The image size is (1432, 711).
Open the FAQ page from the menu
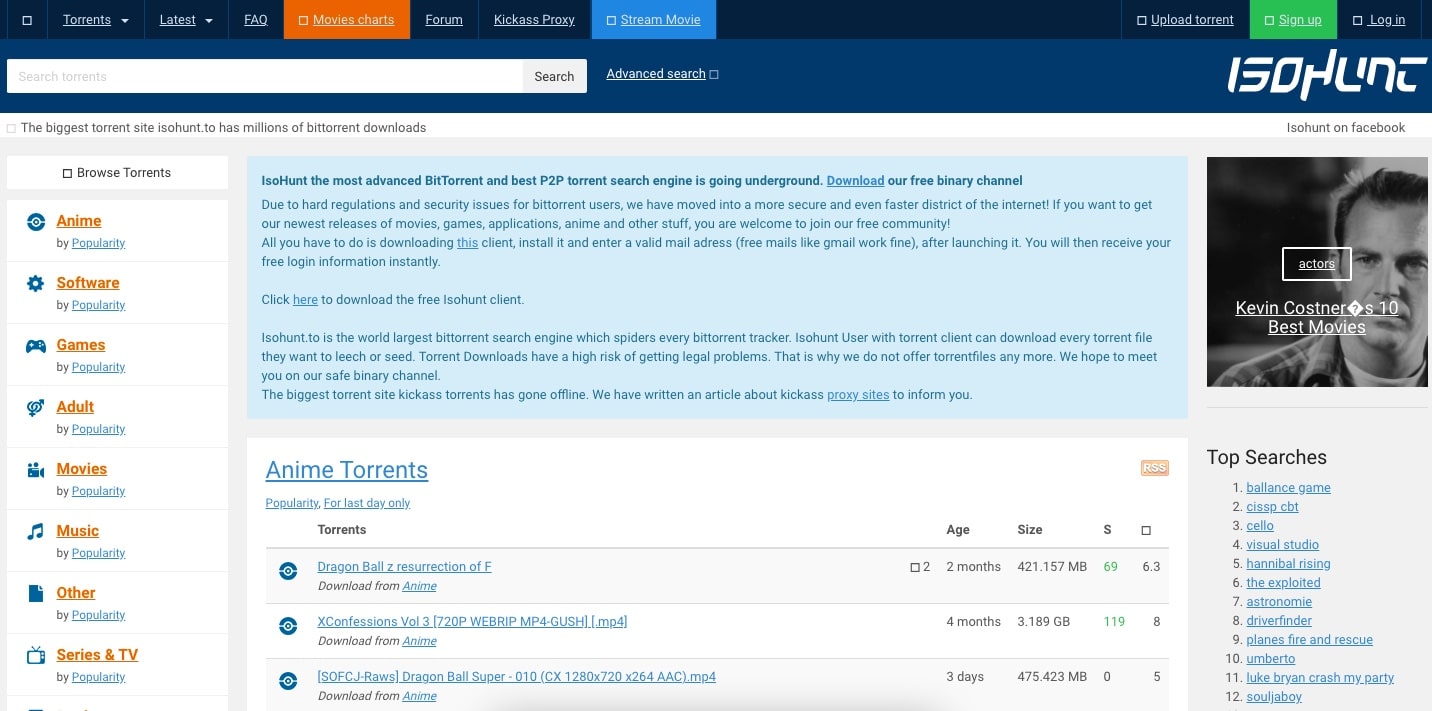pos(255,19)
